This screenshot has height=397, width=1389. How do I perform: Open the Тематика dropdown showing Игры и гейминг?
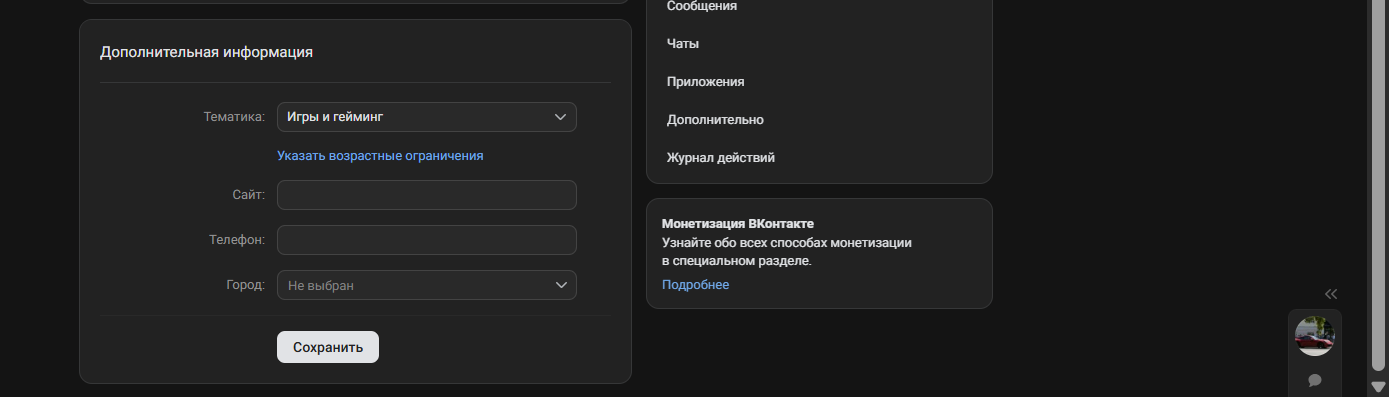[x=426, y=117]
